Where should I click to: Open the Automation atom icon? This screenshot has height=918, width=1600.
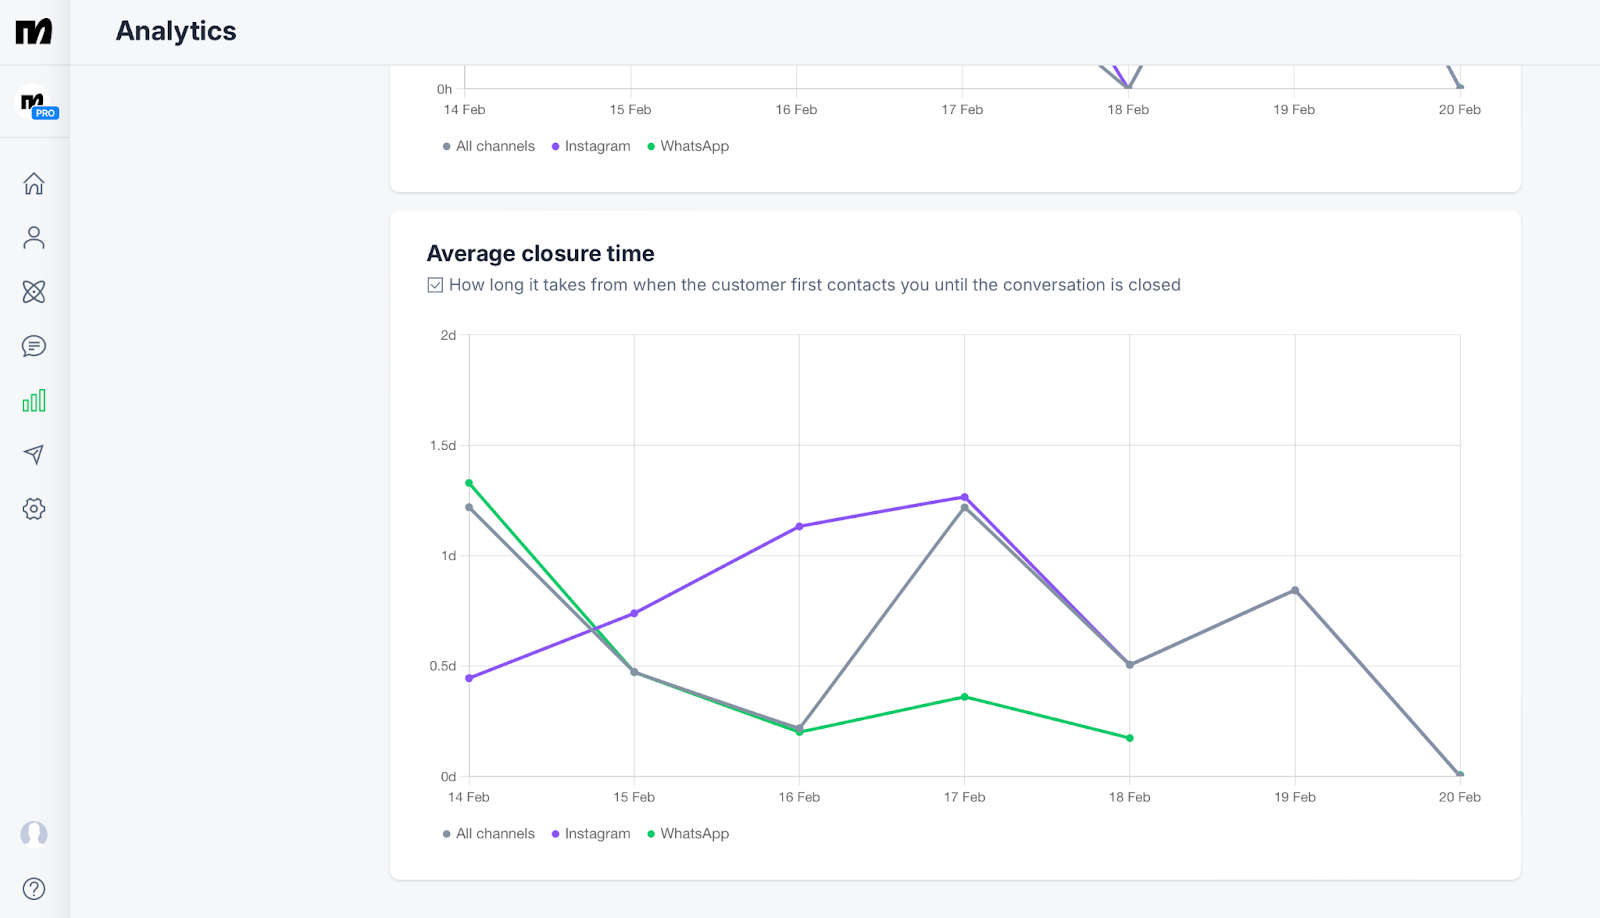pos(34,292)
